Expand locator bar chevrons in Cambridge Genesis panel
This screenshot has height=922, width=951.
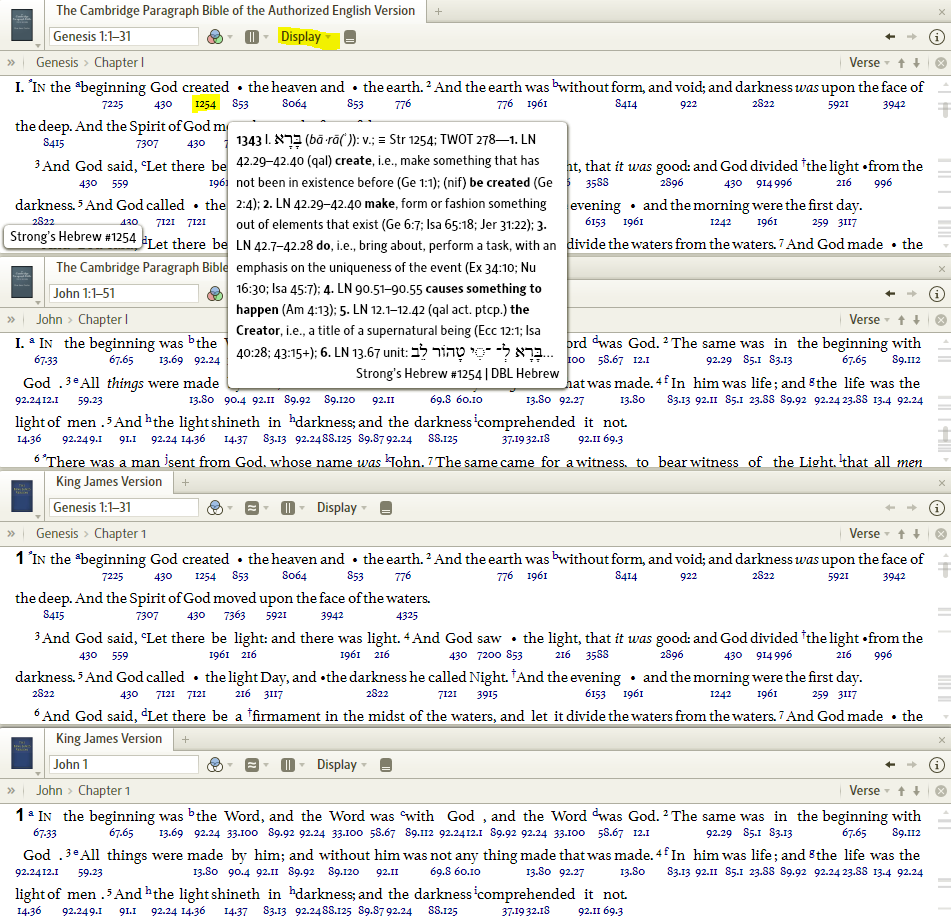11,62
